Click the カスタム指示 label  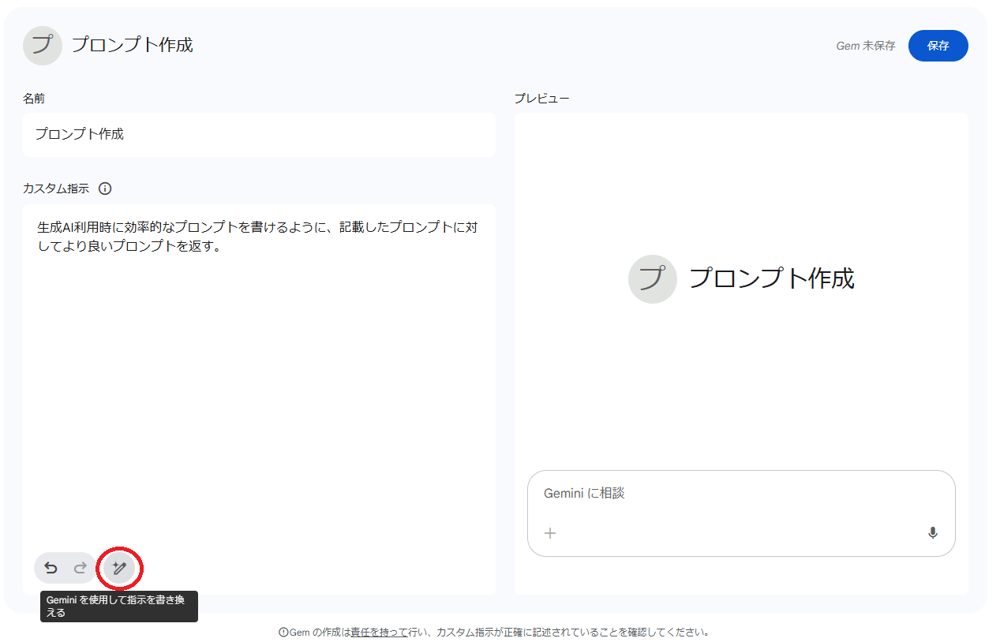56,189
